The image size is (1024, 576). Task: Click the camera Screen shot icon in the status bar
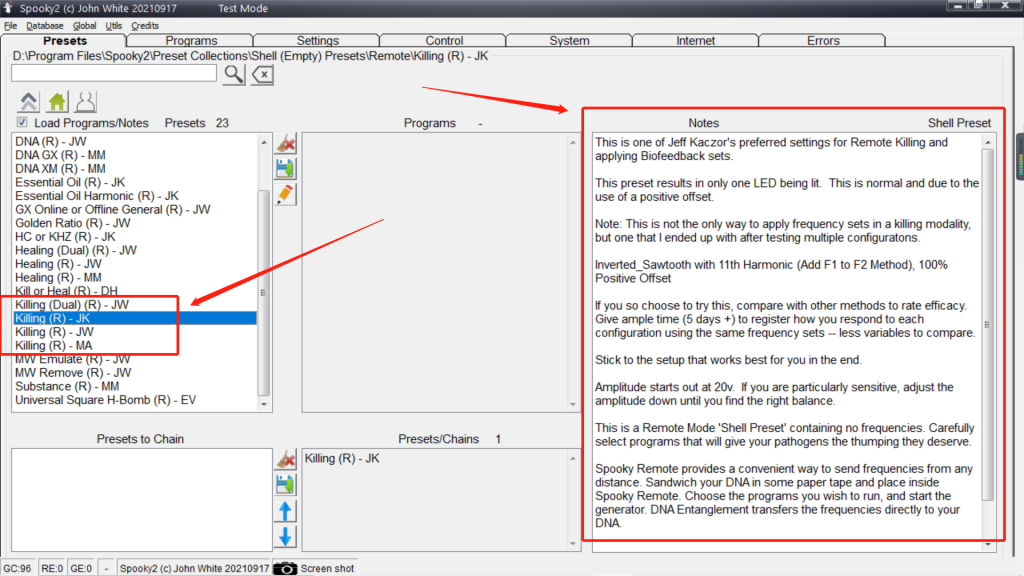(x=285, y=568)
